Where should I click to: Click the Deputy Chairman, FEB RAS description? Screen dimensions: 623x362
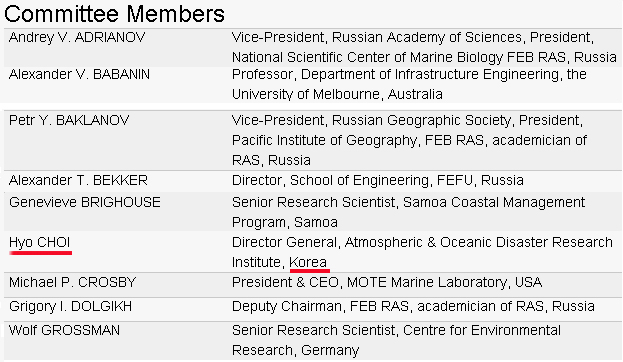coord(320,306)
